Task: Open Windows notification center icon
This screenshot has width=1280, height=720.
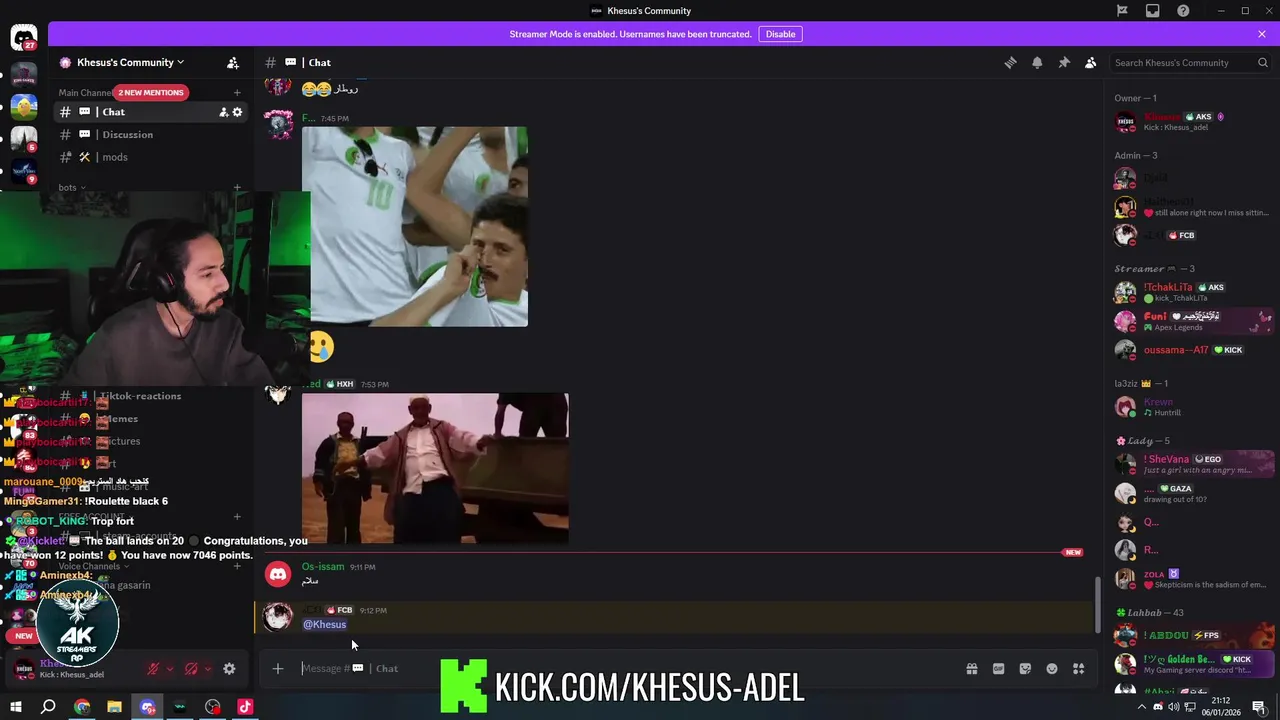Action: 1259,707
